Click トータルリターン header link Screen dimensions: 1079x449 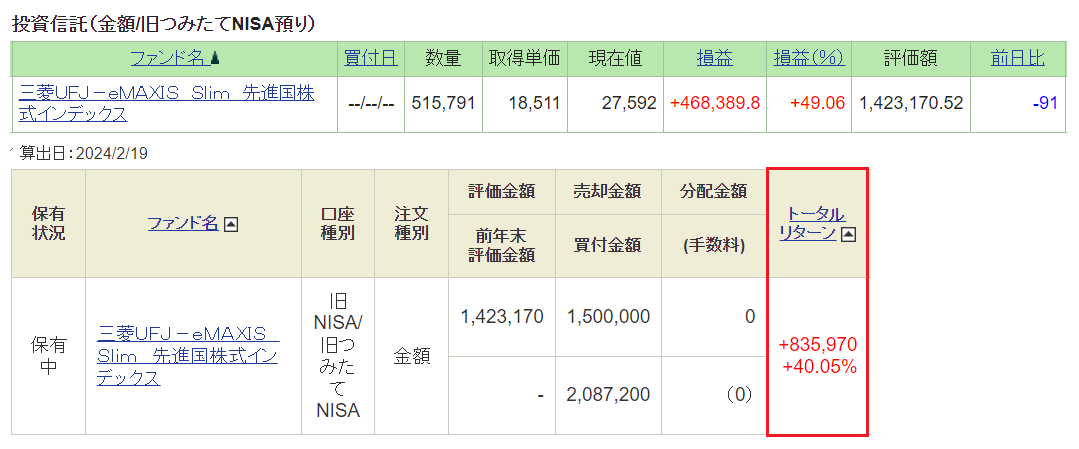click(x=811, y=223)
